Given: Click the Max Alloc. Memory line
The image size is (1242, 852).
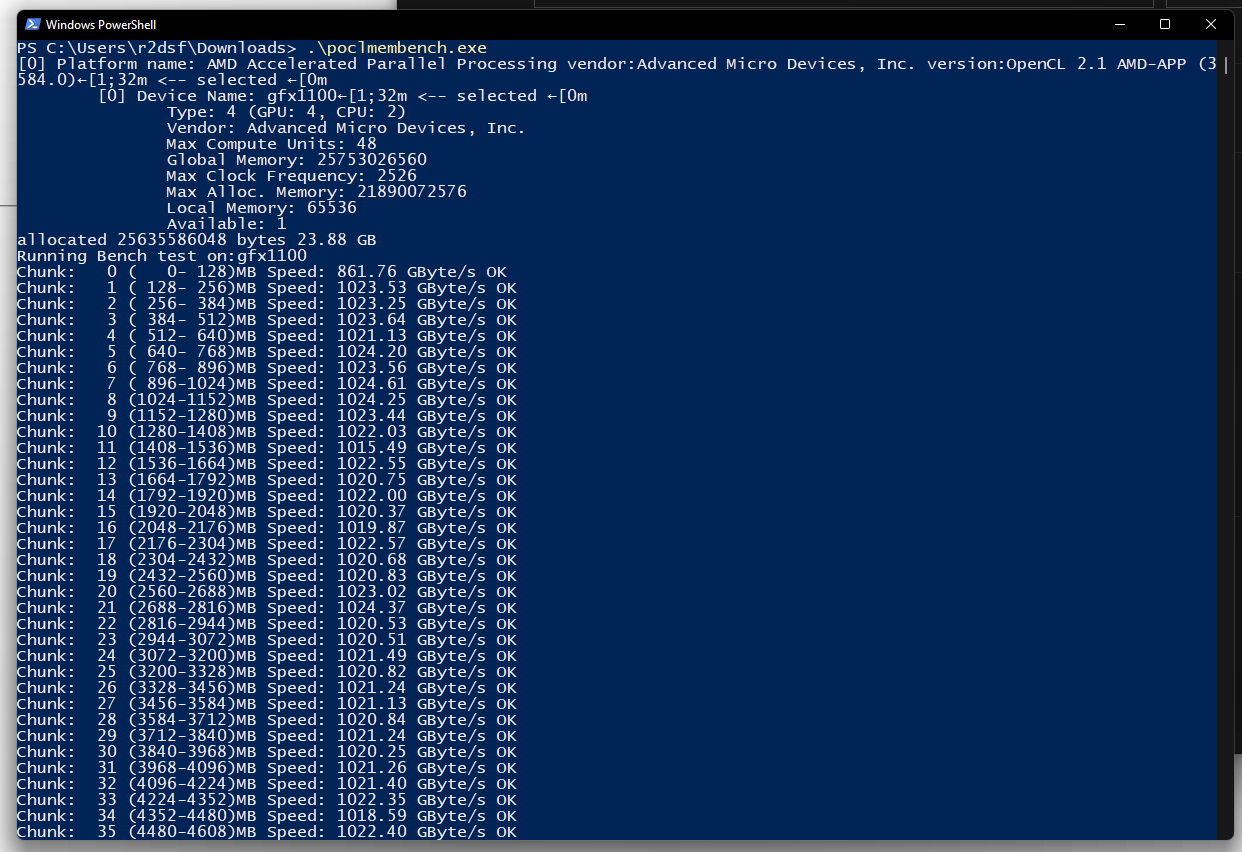Looking at the screenshot, I should pos(316,192).
